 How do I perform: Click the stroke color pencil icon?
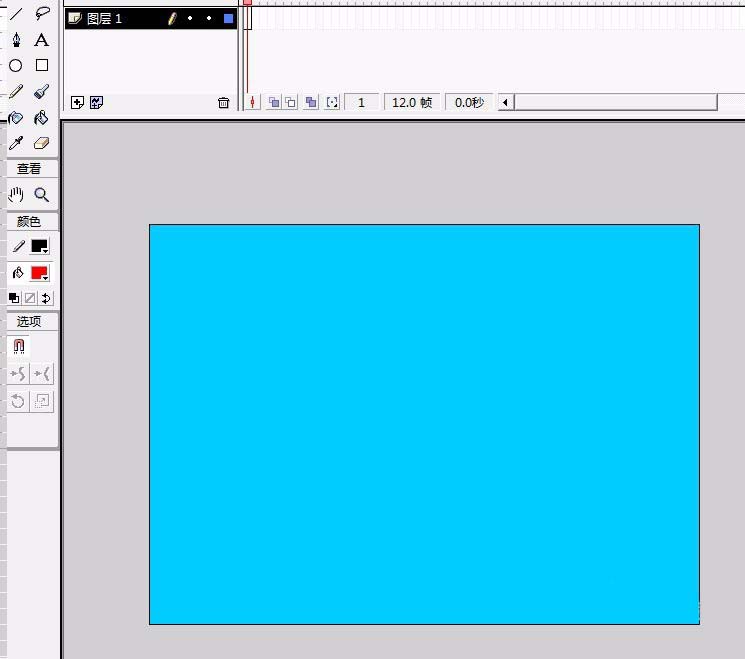tap(19, 246)
